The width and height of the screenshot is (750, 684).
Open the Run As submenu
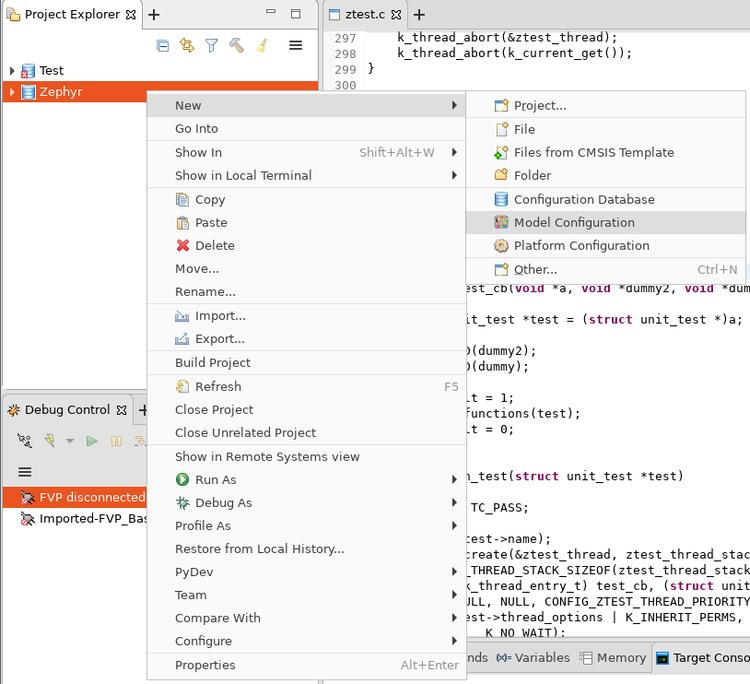pos(215,480)
